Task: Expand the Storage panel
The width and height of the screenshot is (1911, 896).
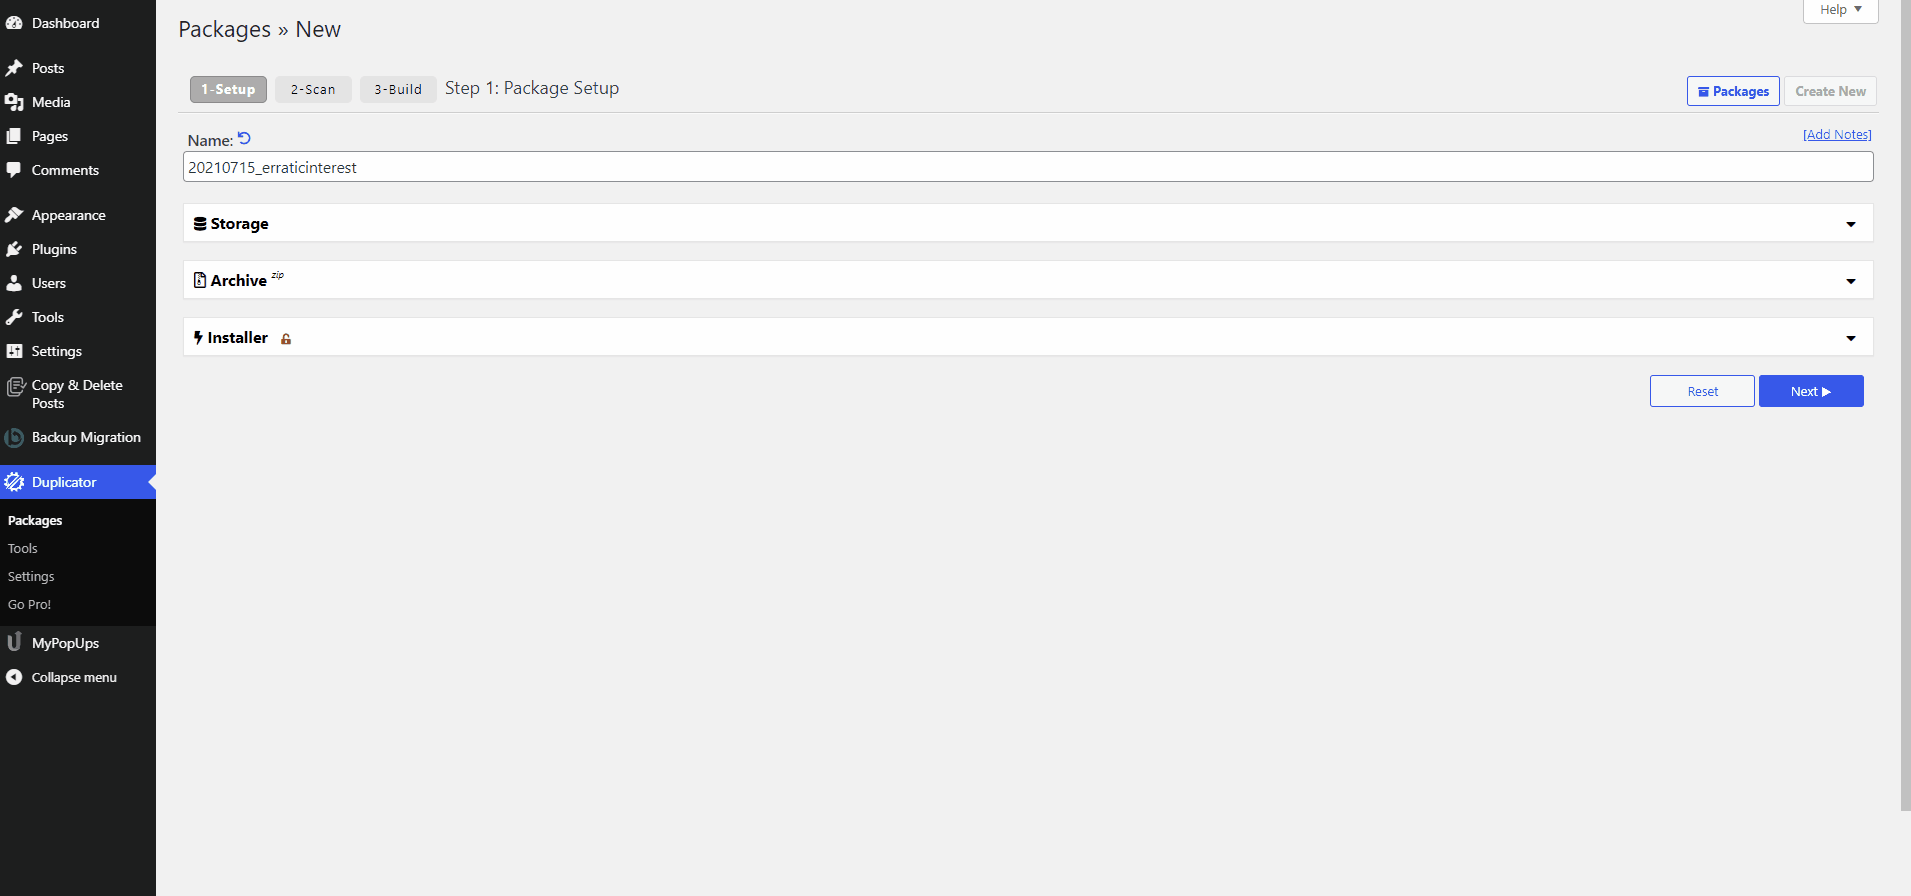Action: [1850, 224]
